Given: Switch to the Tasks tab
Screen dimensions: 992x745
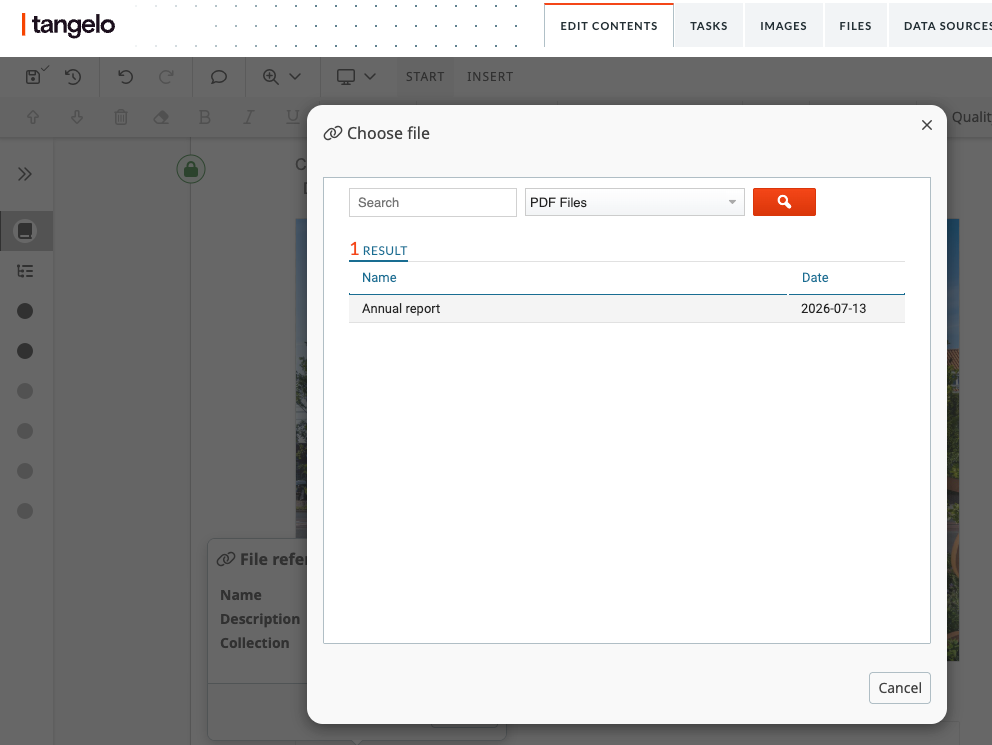Looking at the screenshot, I should pyautogui.click(x=709, y=26).
